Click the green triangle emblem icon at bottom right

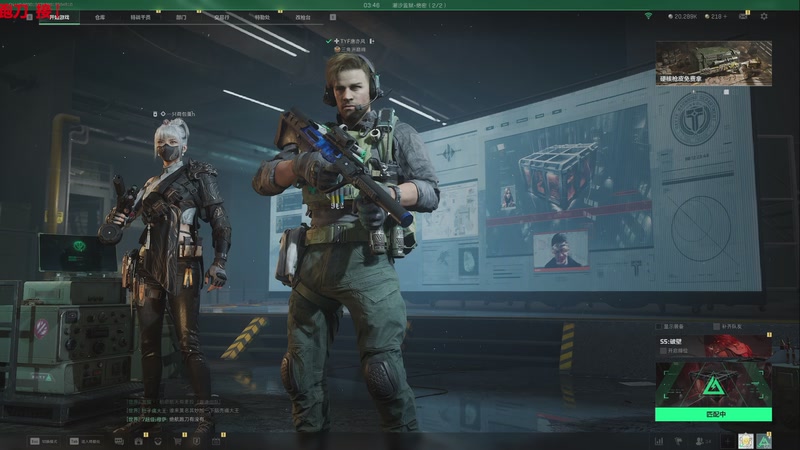click(764, 441)
